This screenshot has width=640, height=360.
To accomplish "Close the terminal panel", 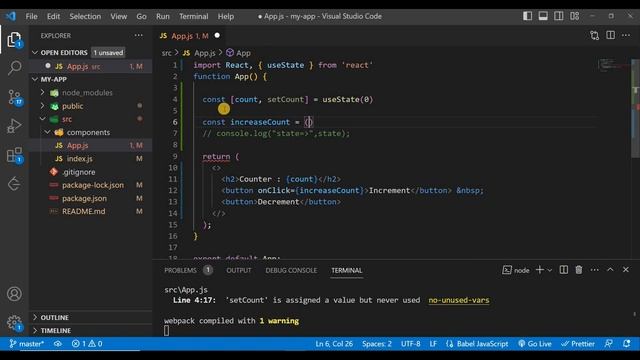I will click(x=626, y=269).
